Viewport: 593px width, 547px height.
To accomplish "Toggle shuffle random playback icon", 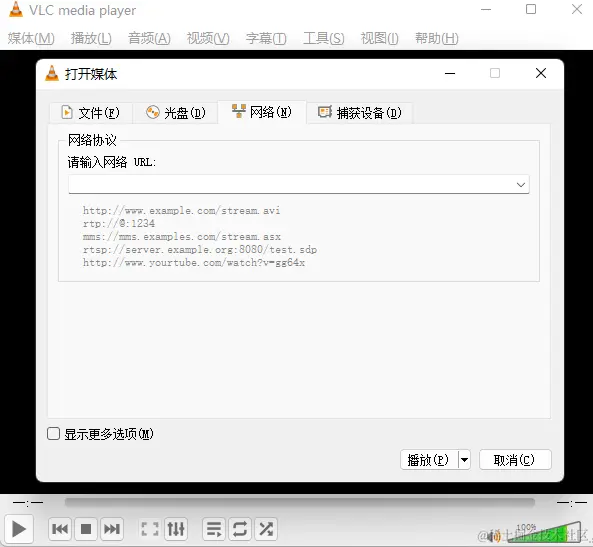I will [x=266, y=529].
